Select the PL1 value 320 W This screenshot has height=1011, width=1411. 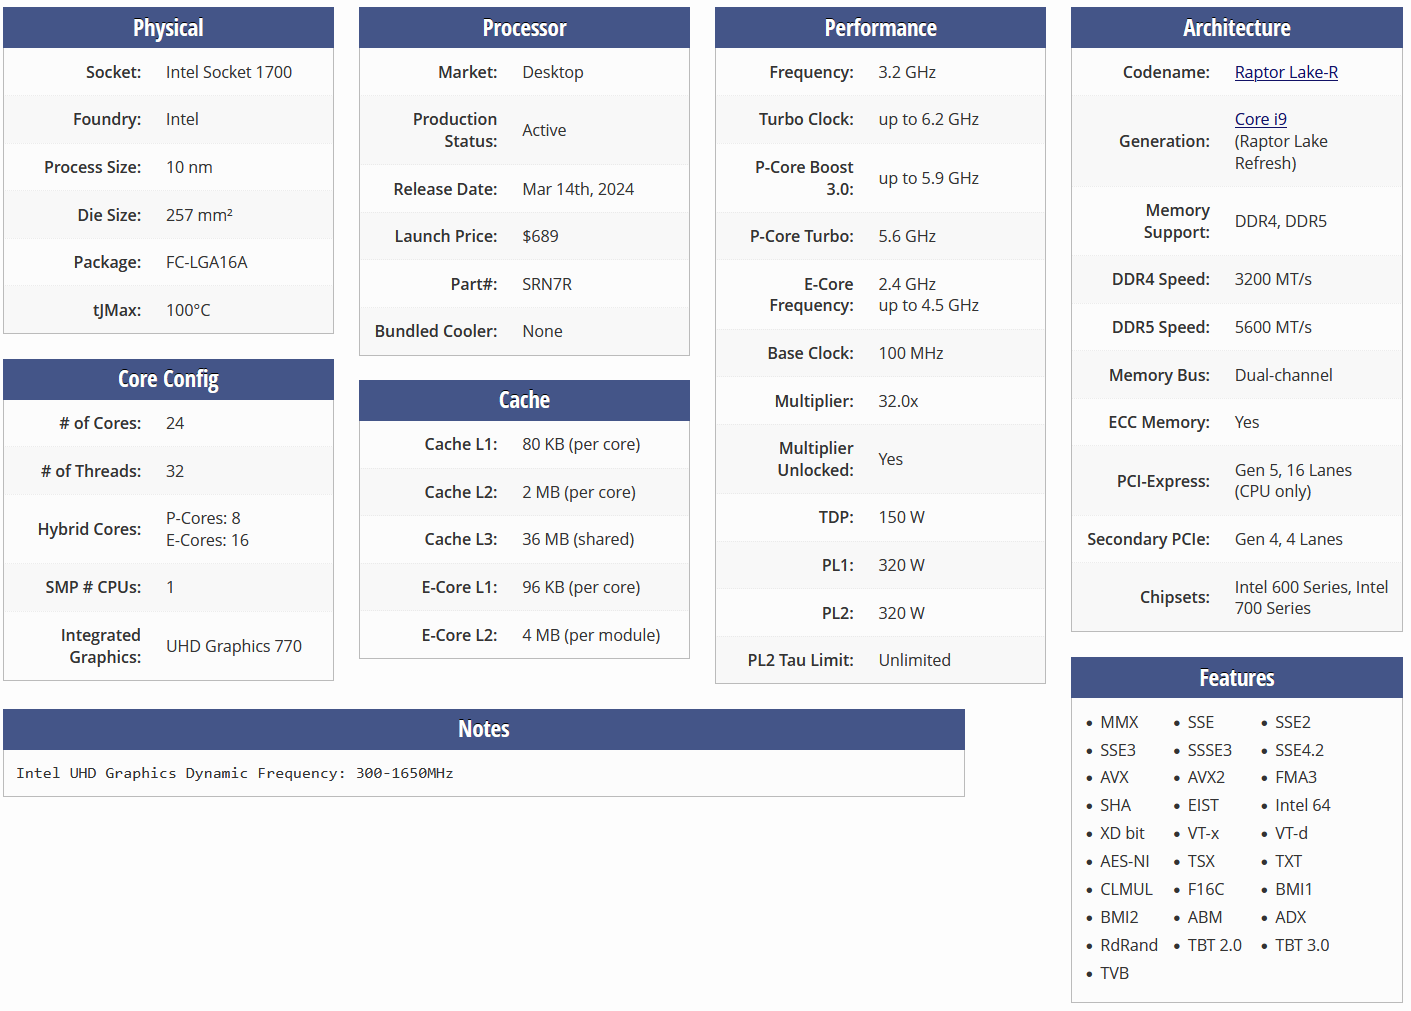tap(901, 565)
